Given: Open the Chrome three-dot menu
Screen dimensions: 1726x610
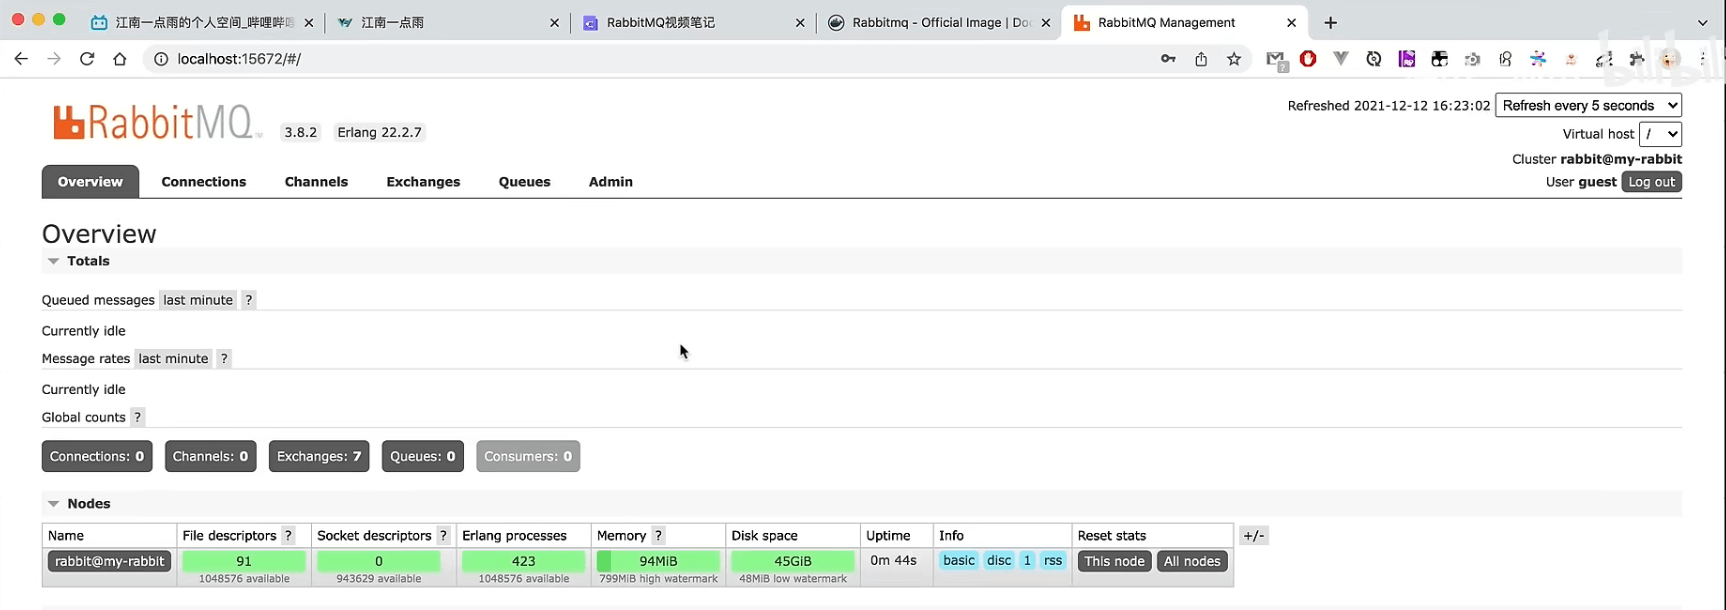Looking at the screenshot, I should (1703, 59).
